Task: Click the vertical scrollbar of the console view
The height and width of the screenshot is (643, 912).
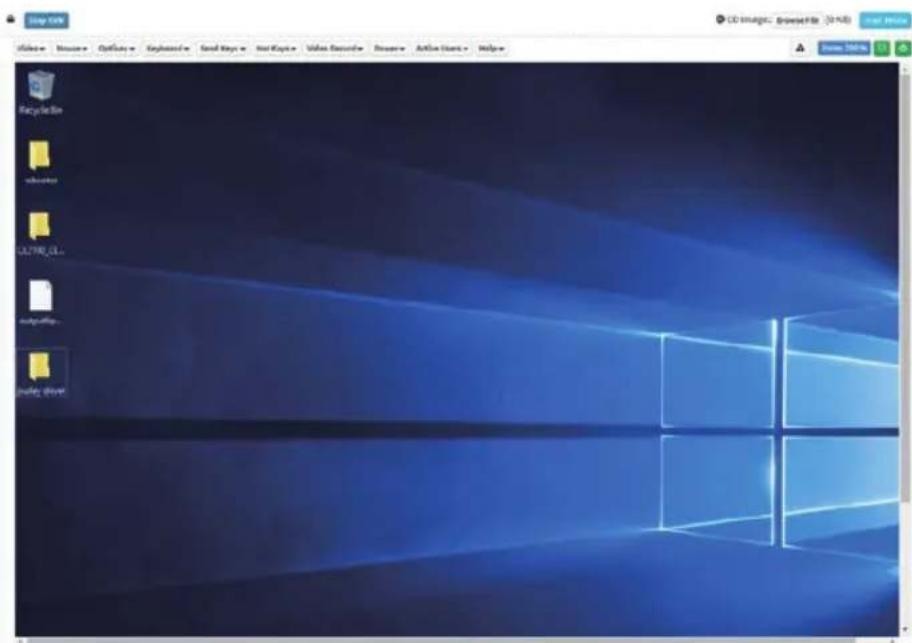Action: click(x=906, y=288)
